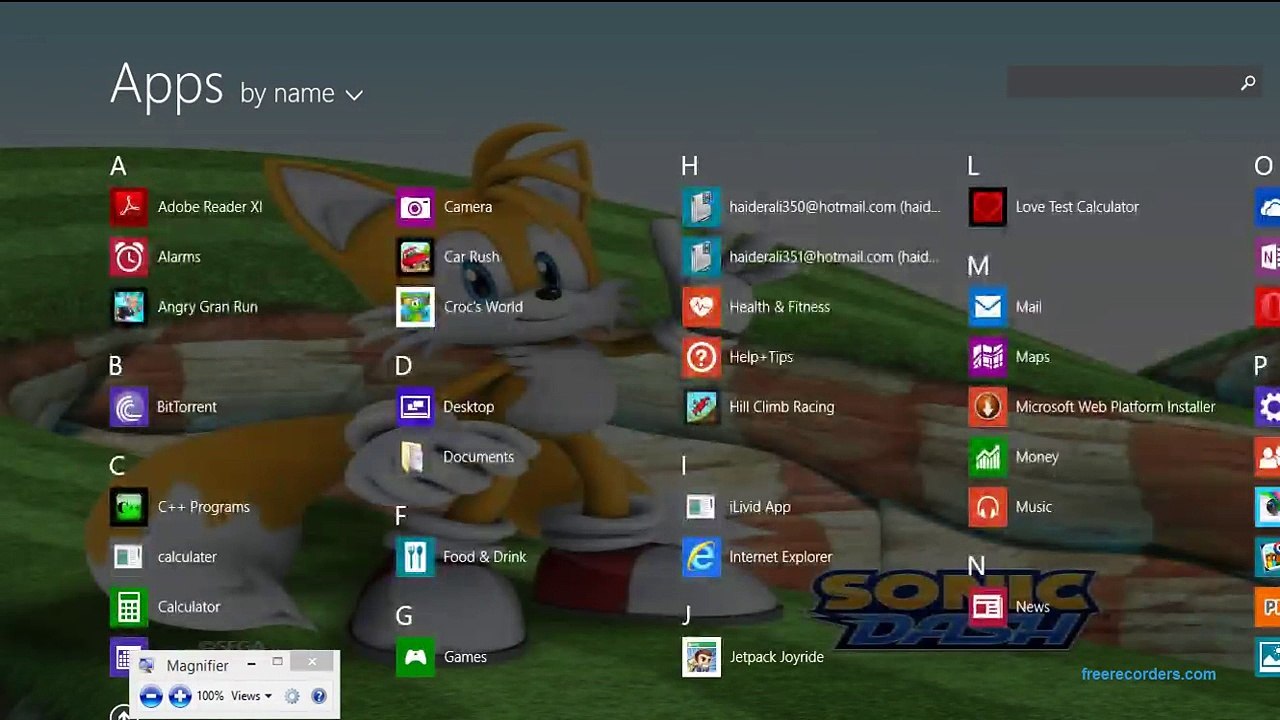Open Love Test Calculator icon
This screenshot has height=720, width=1280.
point(987,207)
